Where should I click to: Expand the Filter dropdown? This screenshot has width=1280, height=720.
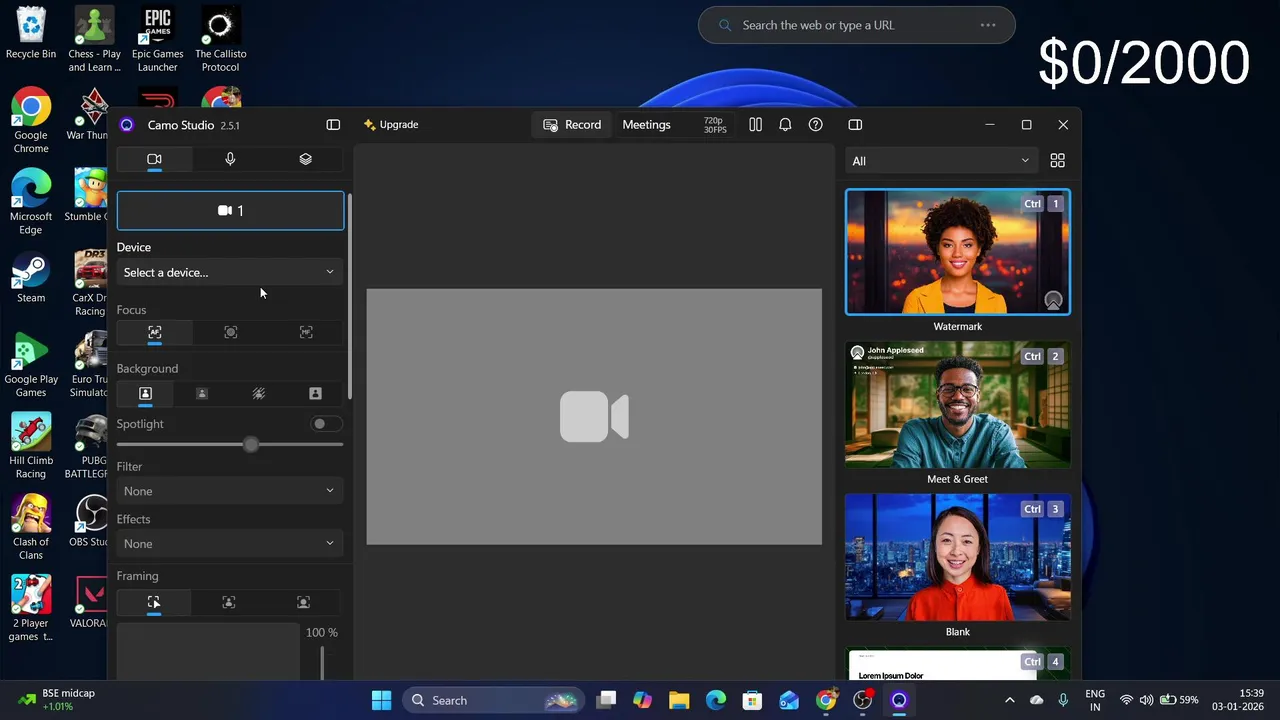click(x=230, y=491)
